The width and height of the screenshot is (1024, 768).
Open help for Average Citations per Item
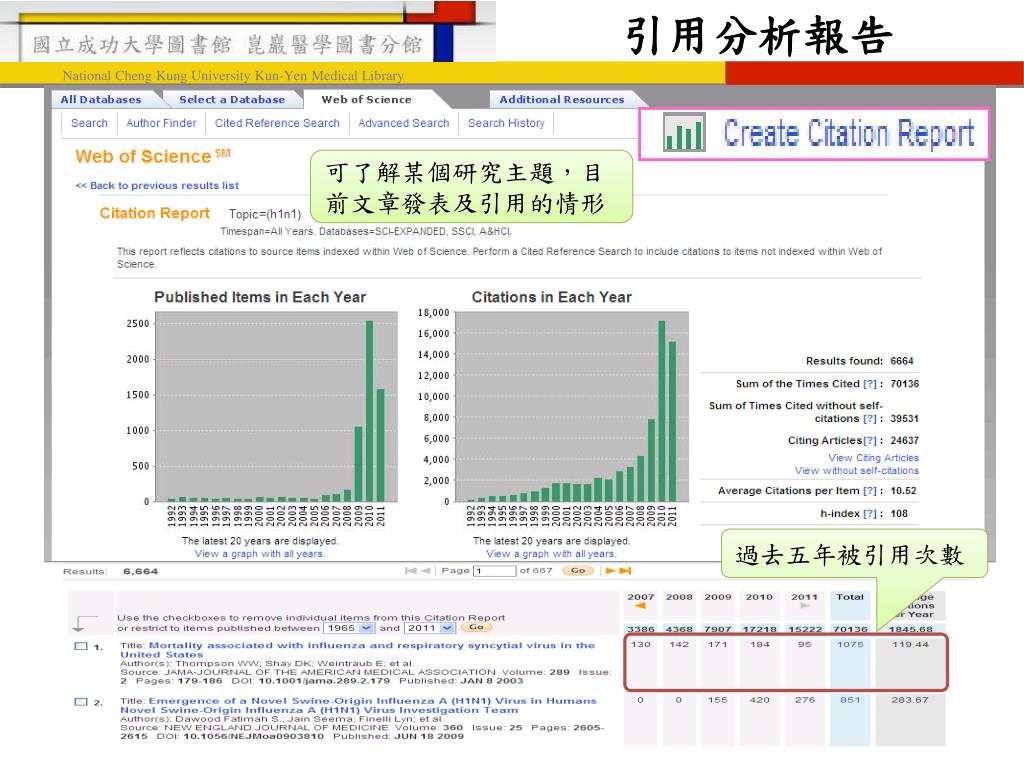(870, 491)
